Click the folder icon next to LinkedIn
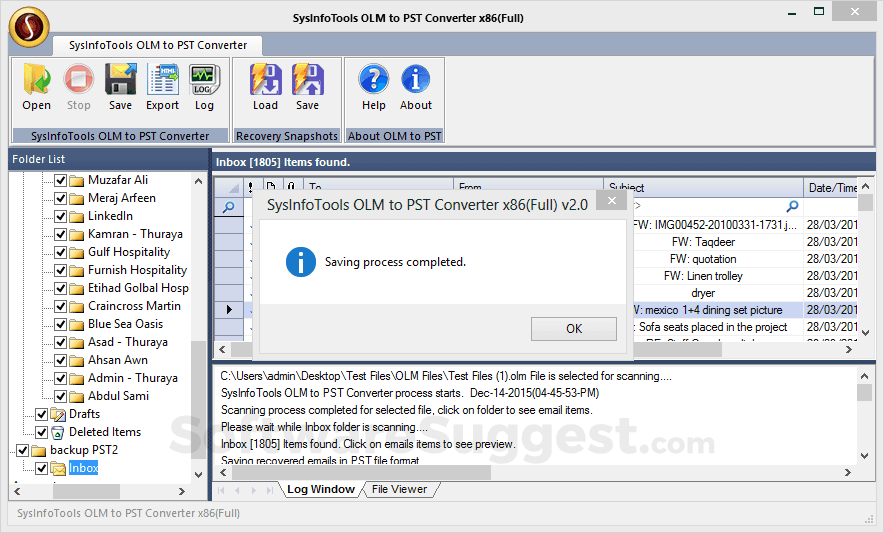The height and width of the screenshot is (533, 884). pos(76,217)
